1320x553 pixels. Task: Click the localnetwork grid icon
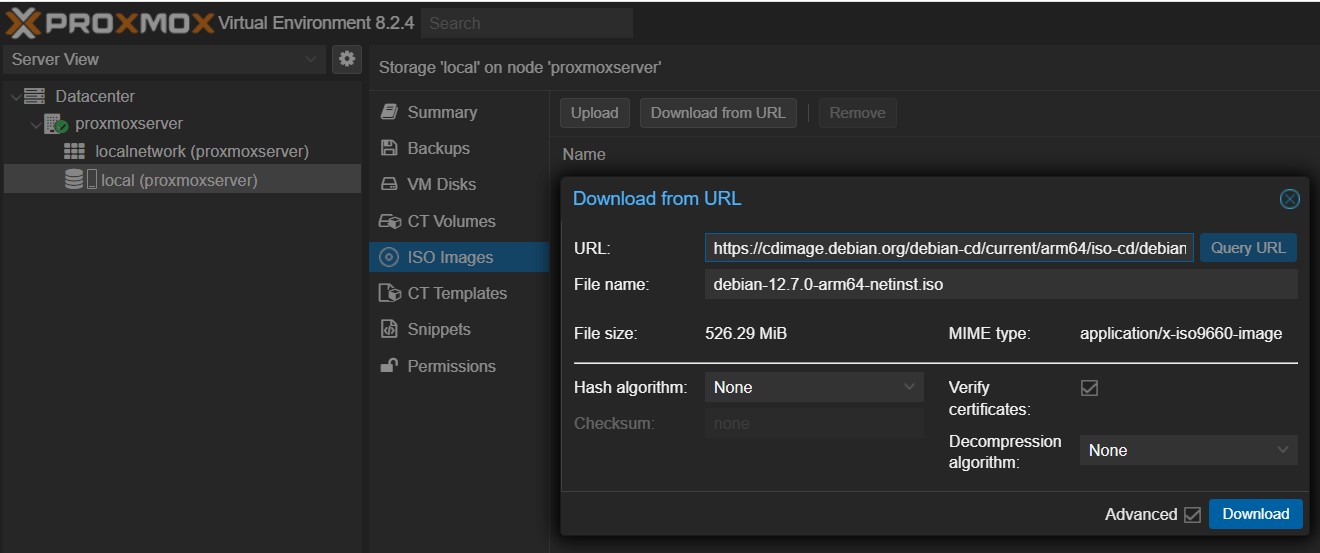click(x=75, y=151)
